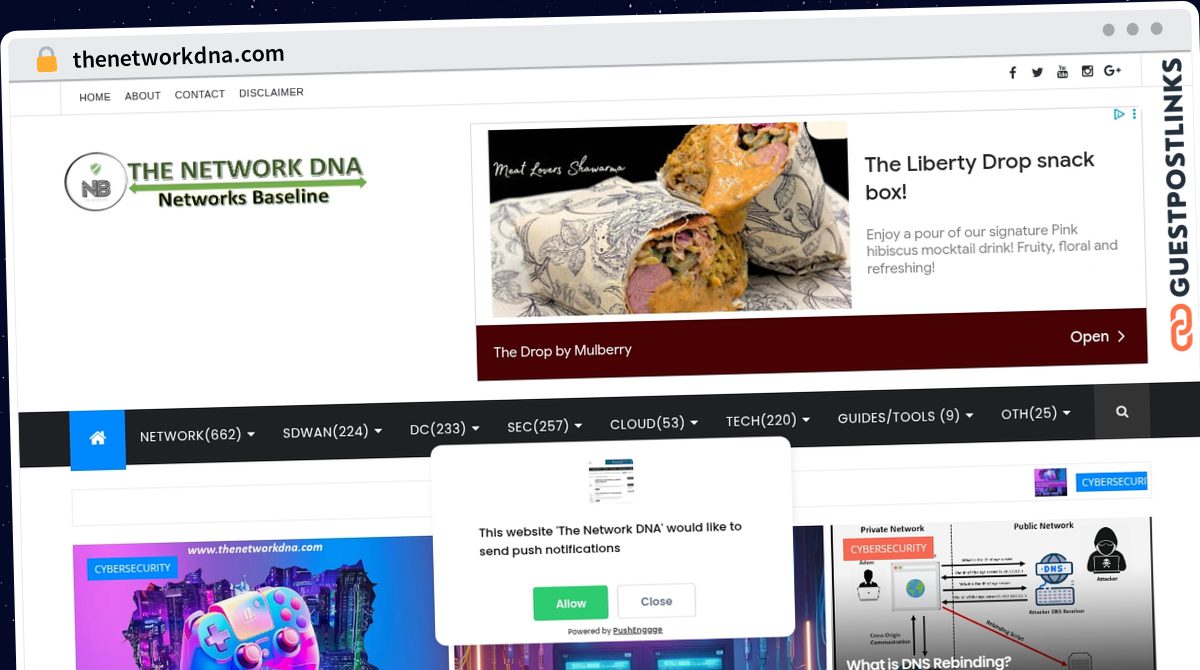Click the ad choices info icon
The image size is (1200, 670).
click(x=1120, y=115)
